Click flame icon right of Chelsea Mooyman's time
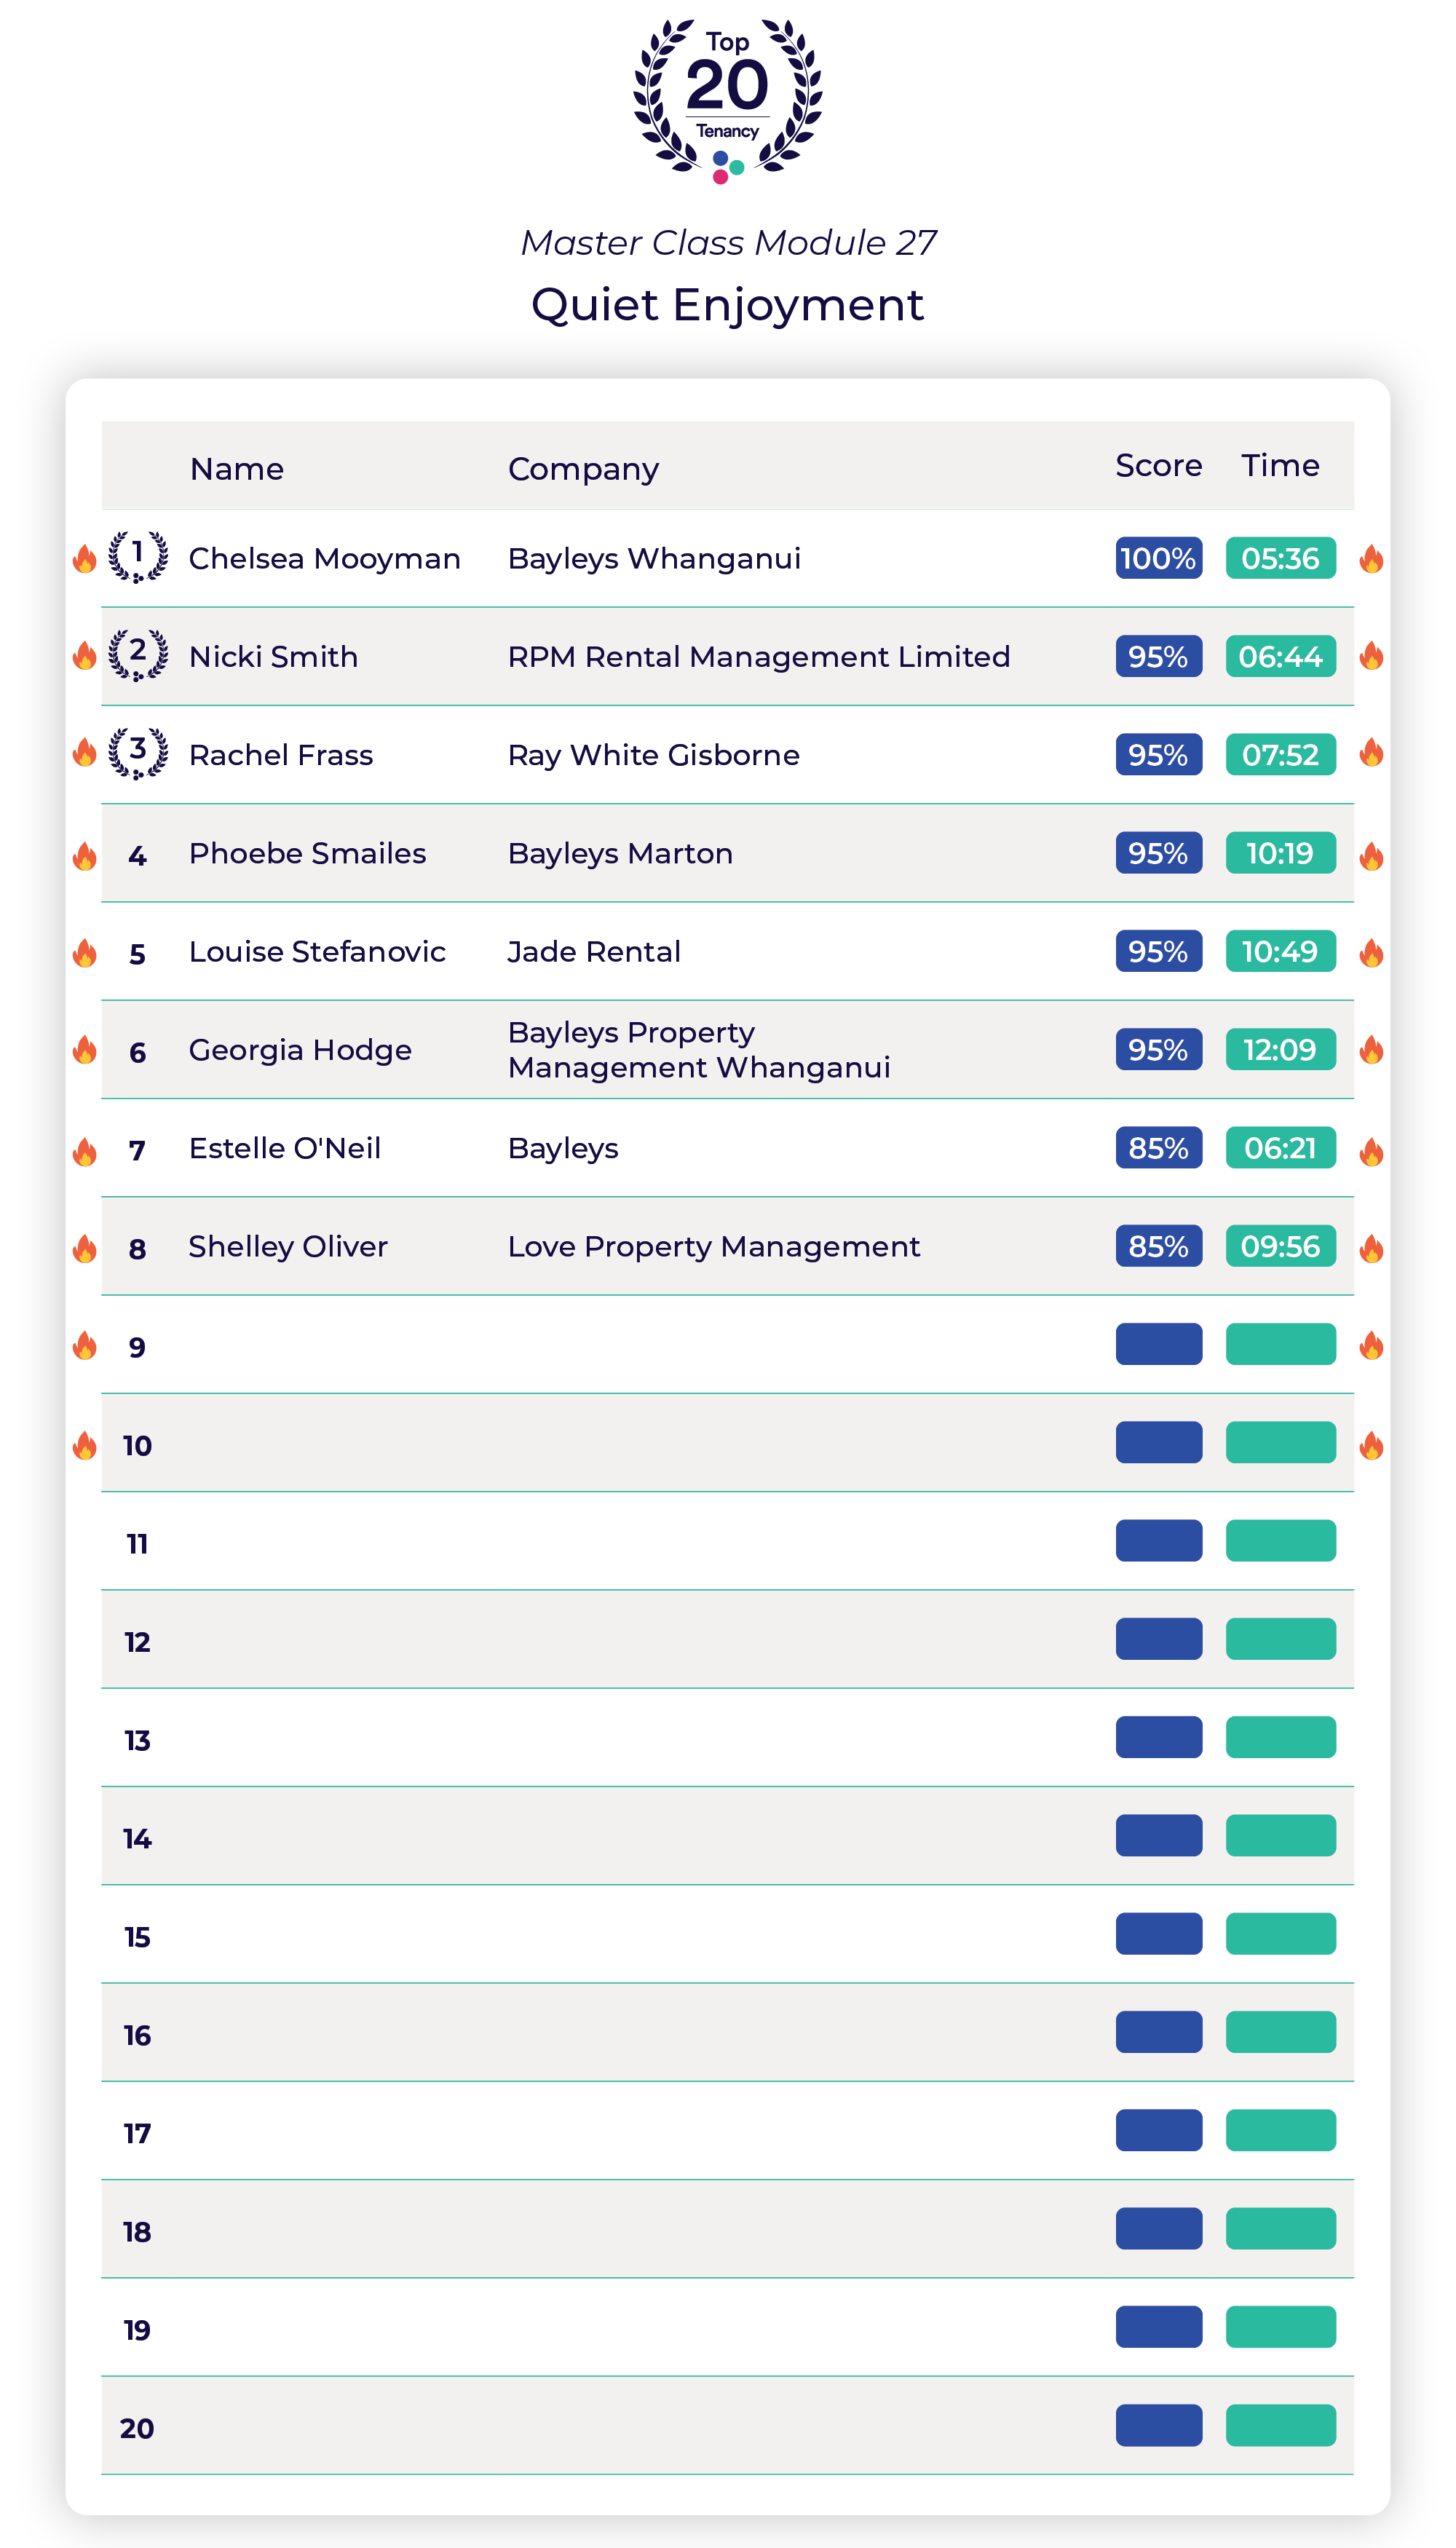Image resolution: width=1456 pixels, height=2548 pixels. pos(1371,559)
